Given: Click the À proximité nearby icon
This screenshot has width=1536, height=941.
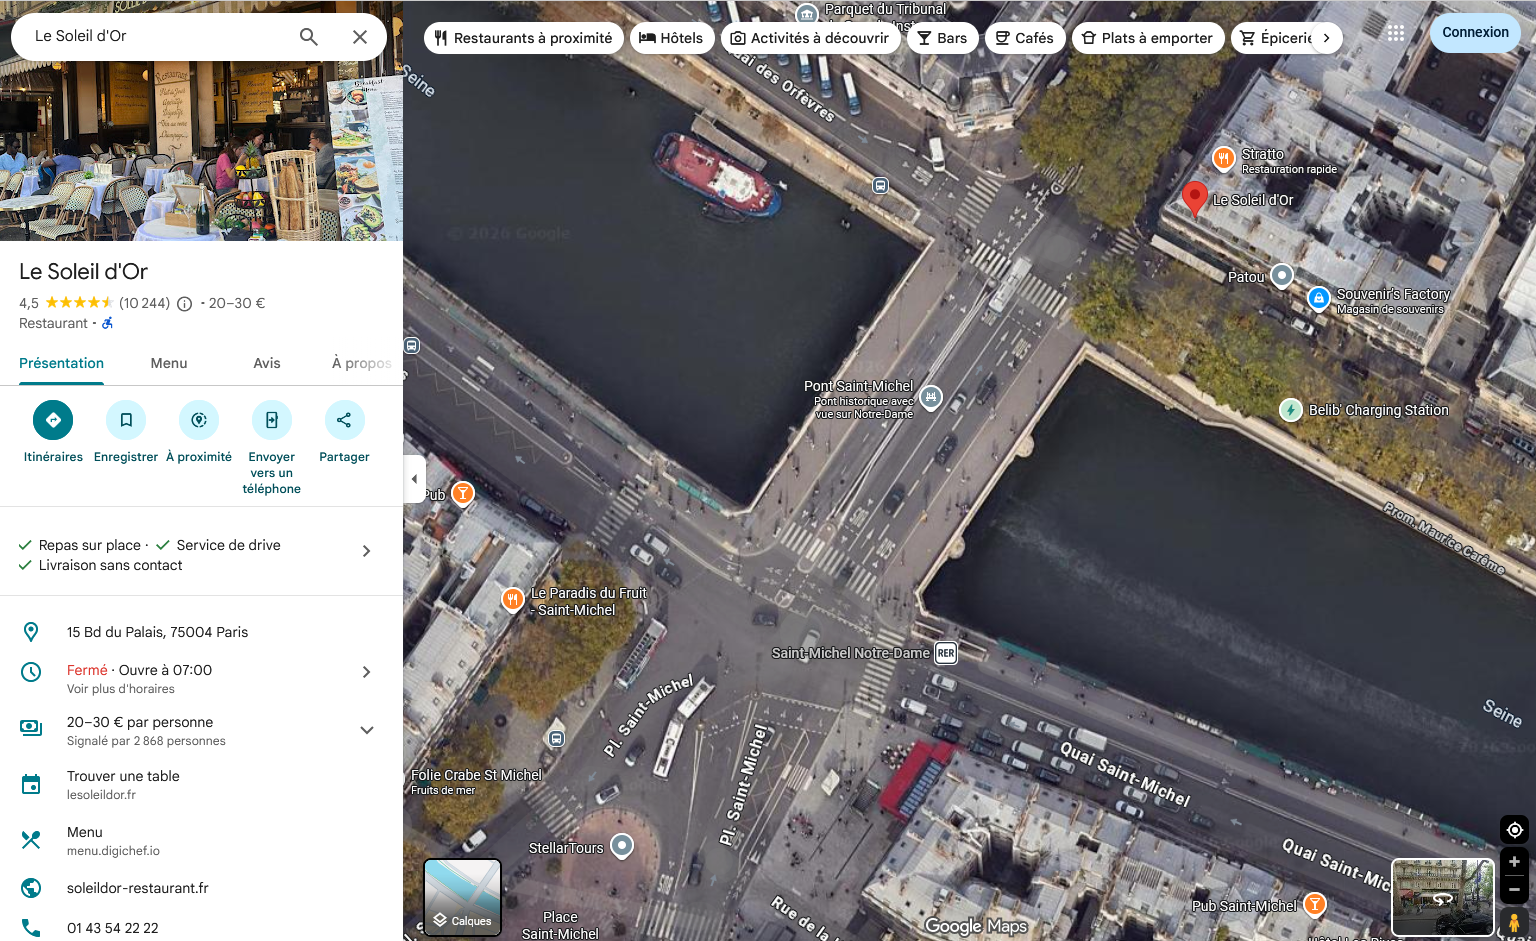Looking at the screenshot, I should tap(199, 420).
